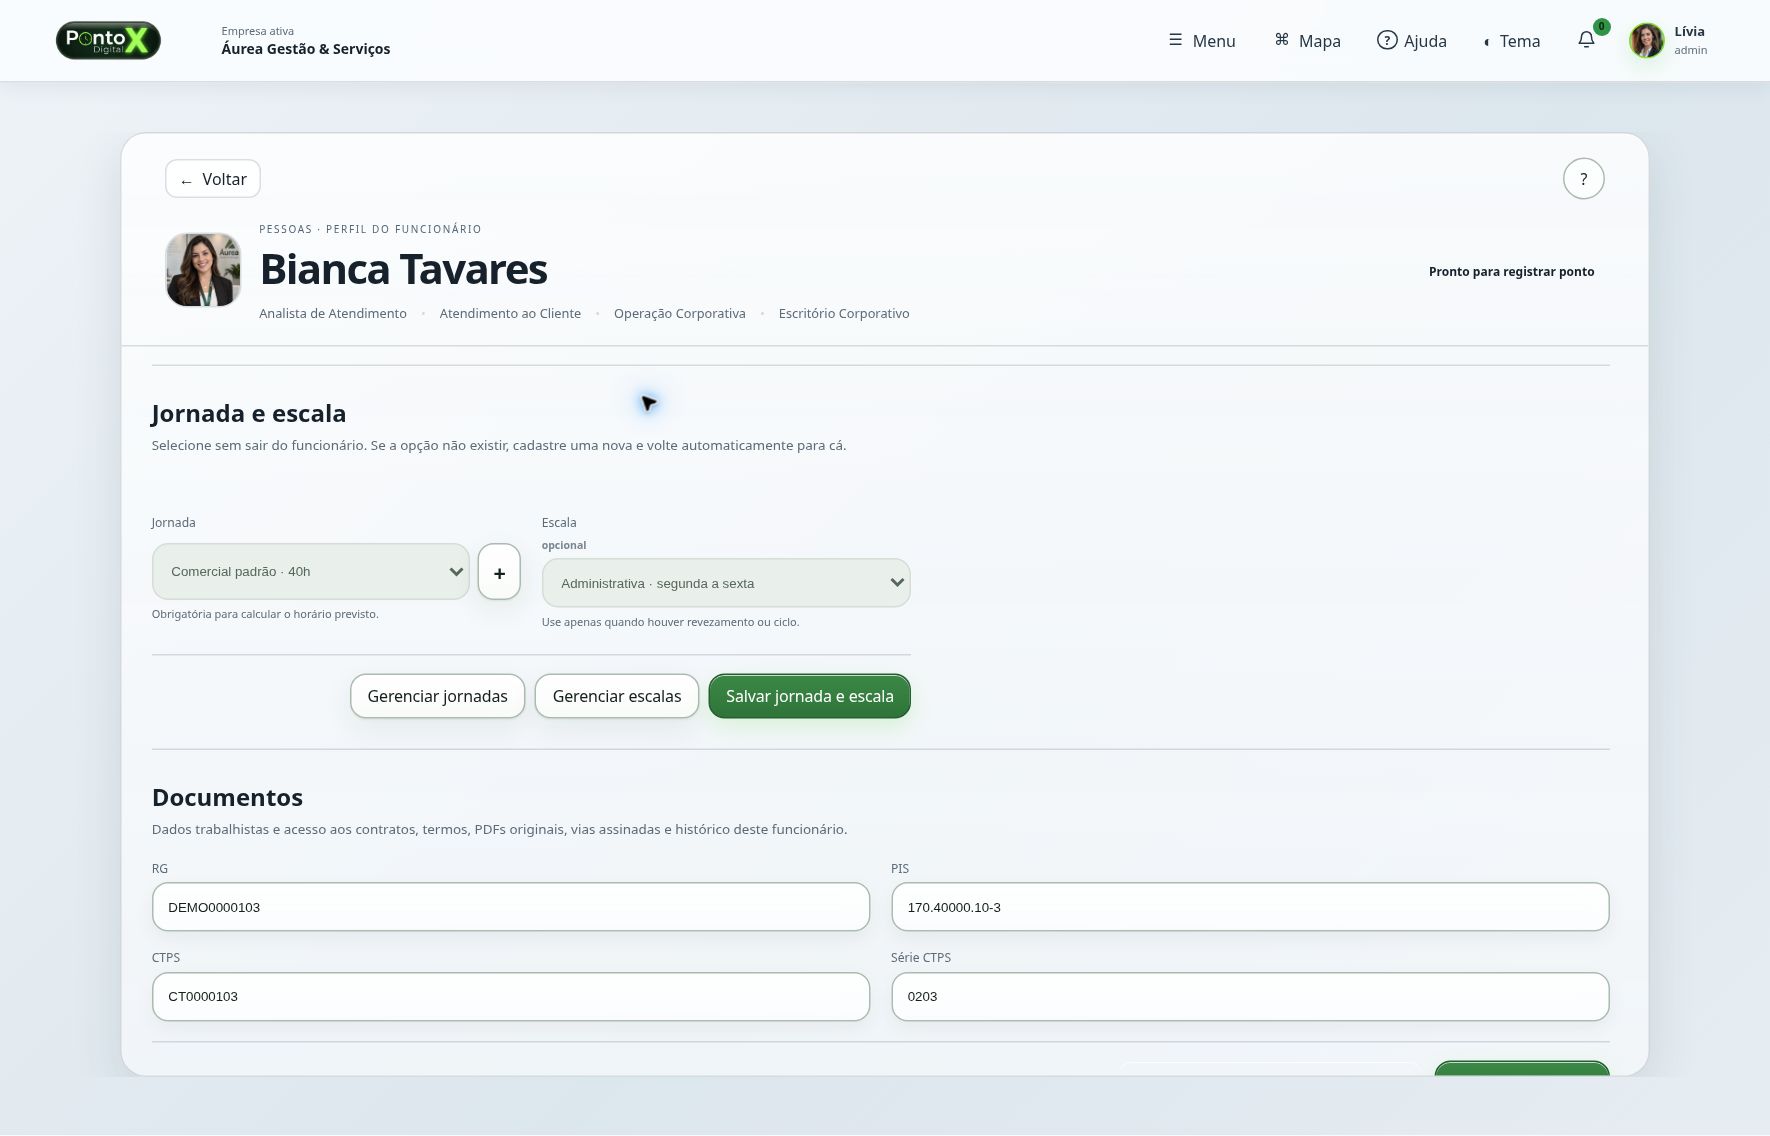This screenshot has width=1770, height=1136.
Task: Focus the RG input field
Action: click(x=511, y=907)
